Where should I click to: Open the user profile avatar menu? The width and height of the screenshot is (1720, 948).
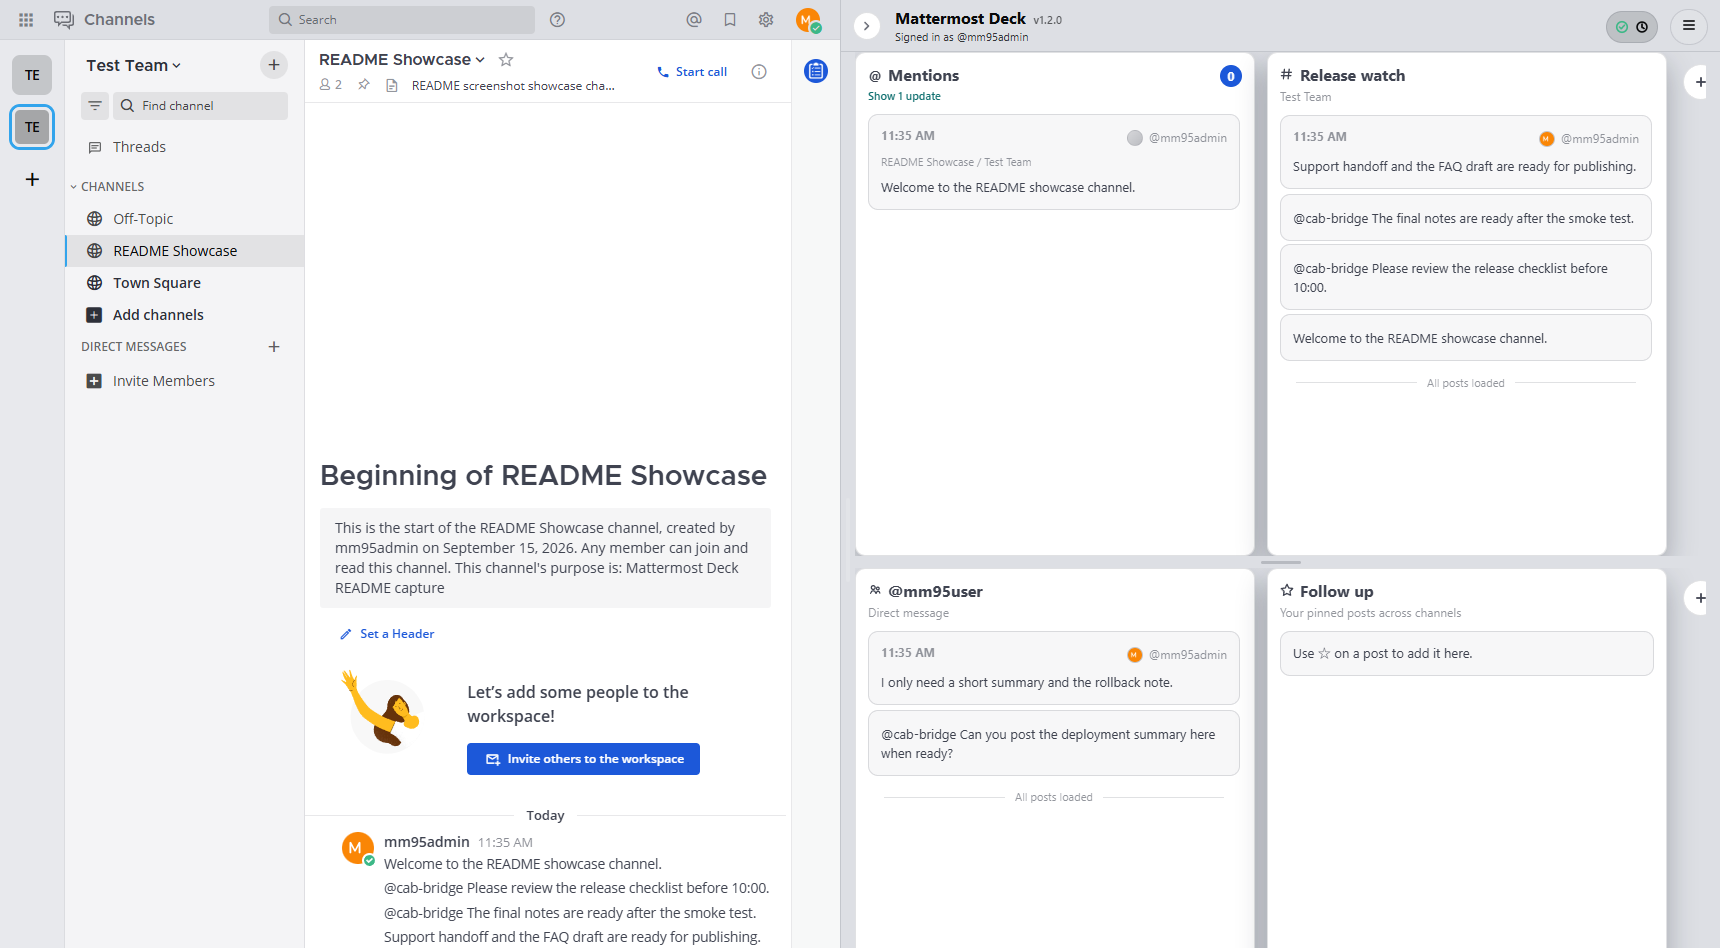coord(808,20)
